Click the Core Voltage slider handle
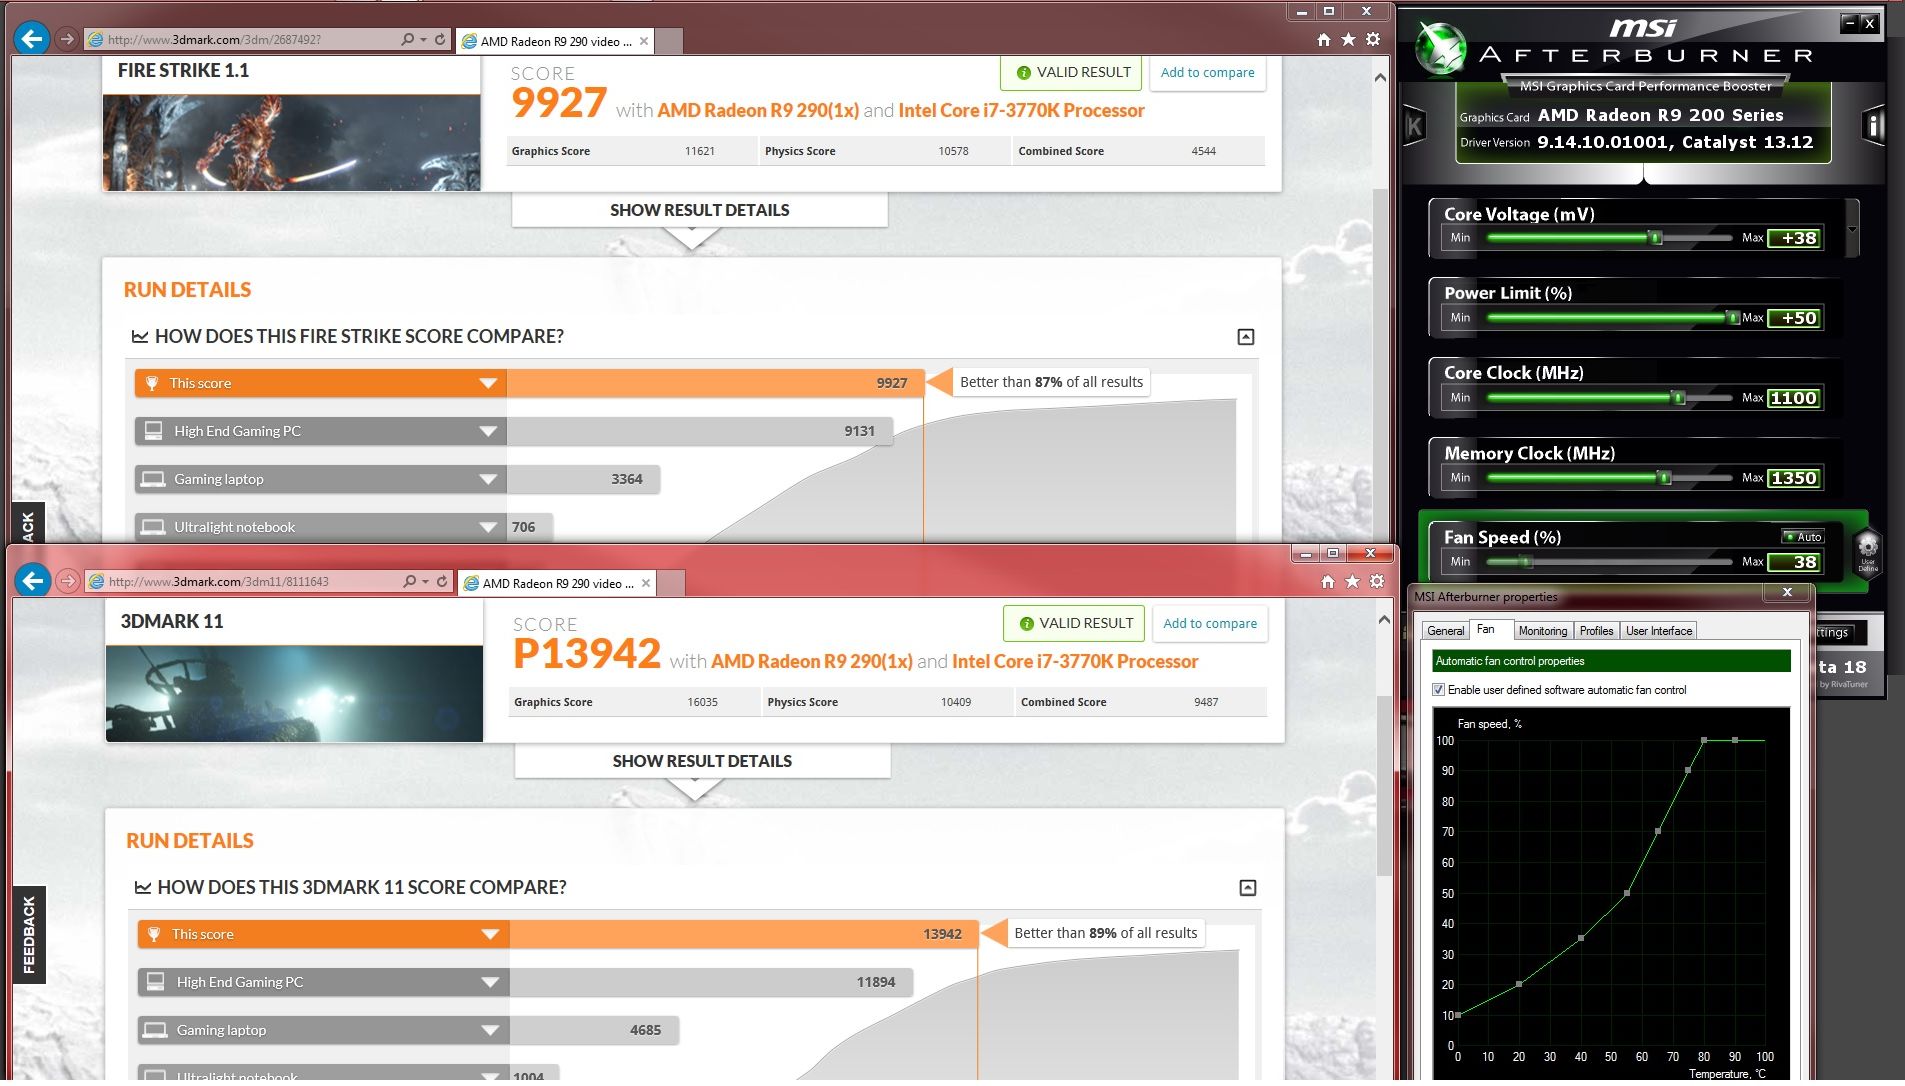The width and height of the screenshot is (1905, 1086). [x=1655, y=238]
